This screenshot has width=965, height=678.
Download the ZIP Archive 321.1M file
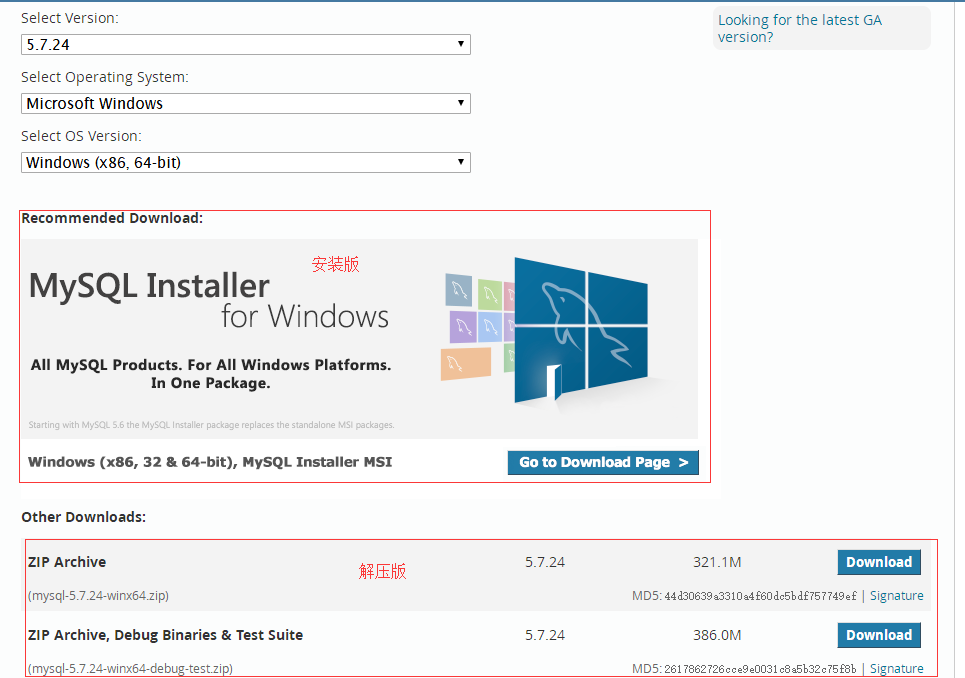point(879,562)
